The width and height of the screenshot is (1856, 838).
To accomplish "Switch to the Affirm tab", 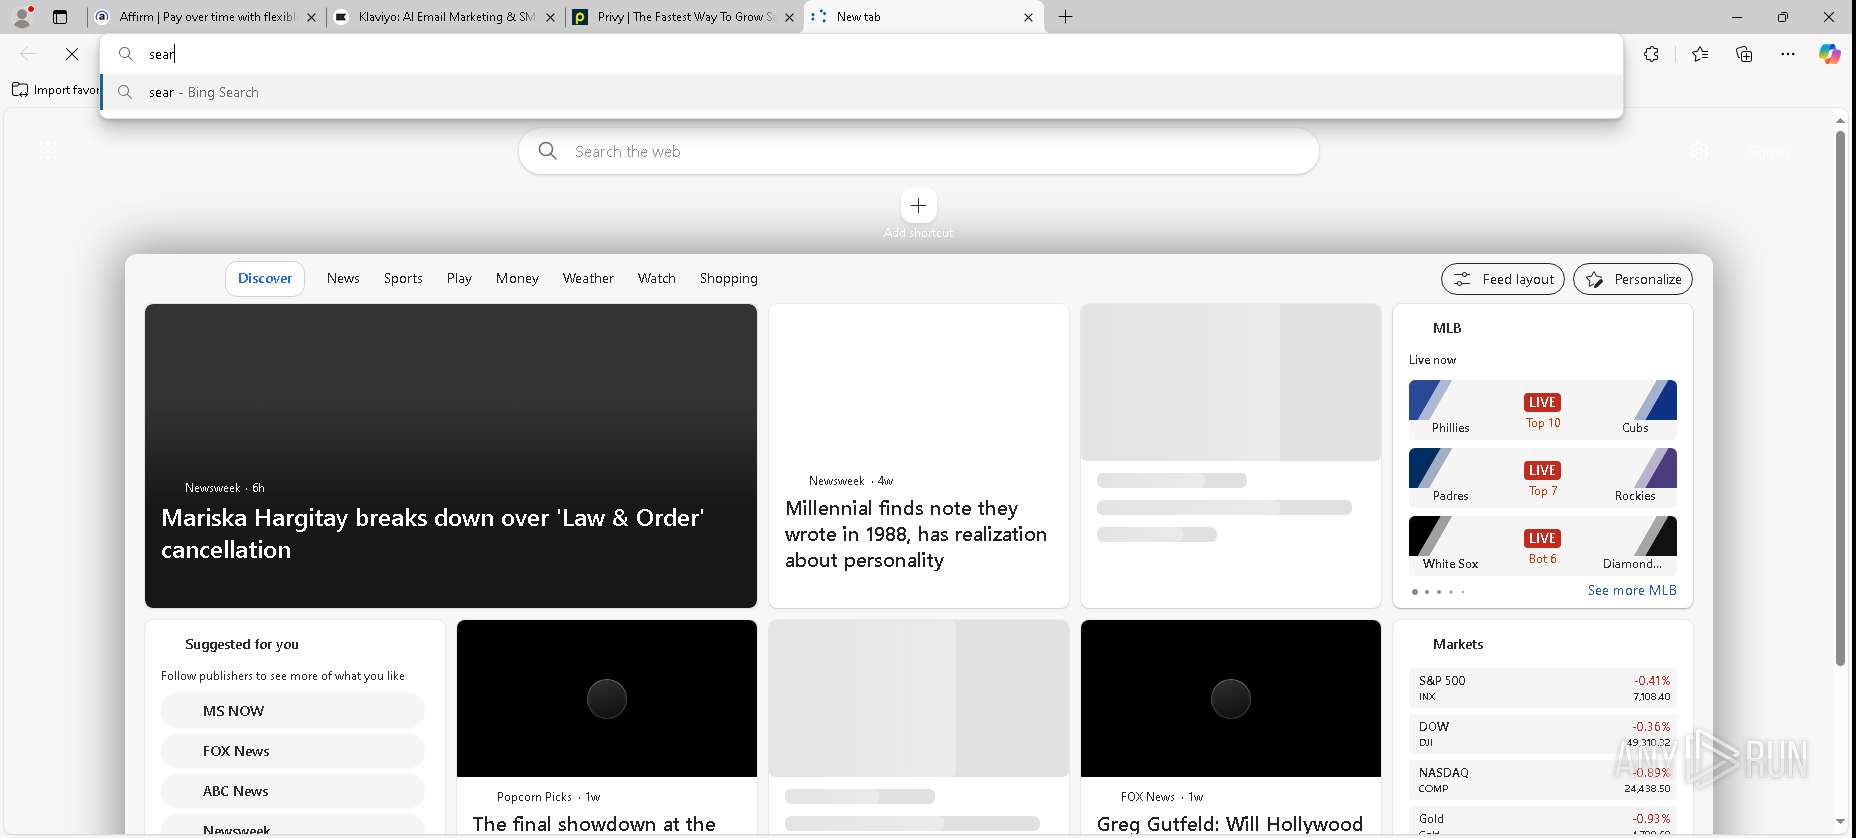I will click(x=205, y=17).
